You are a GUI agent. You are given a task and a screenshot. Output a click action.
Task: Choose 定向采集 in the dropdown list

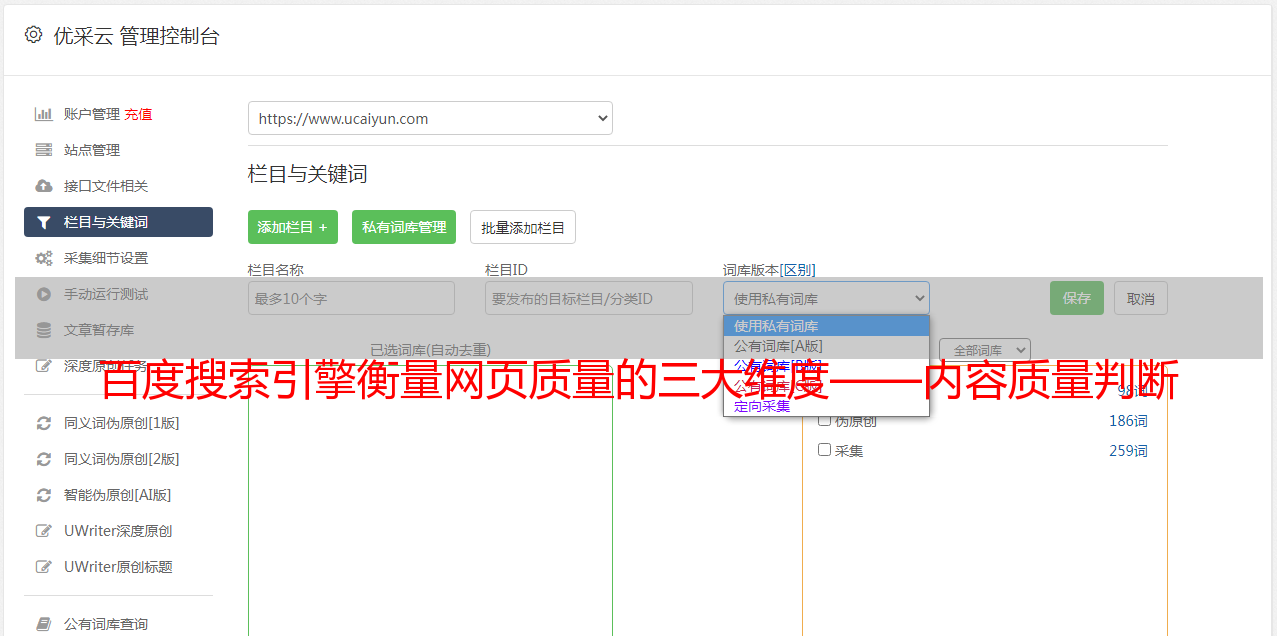tap(826, 406)
